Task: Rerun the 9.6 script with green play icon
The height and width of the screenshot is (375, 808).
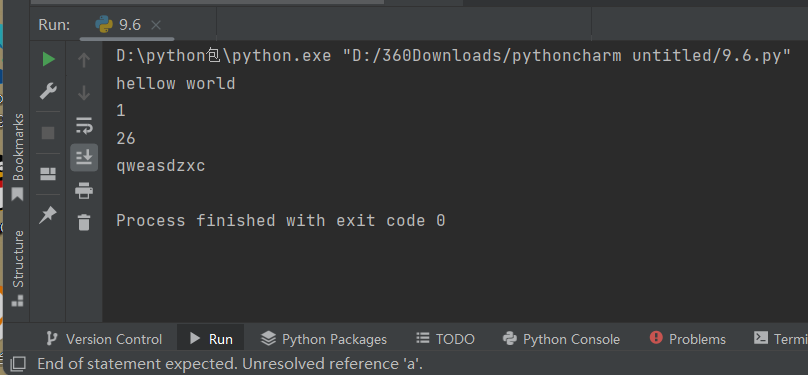Action: click(48, 59)
